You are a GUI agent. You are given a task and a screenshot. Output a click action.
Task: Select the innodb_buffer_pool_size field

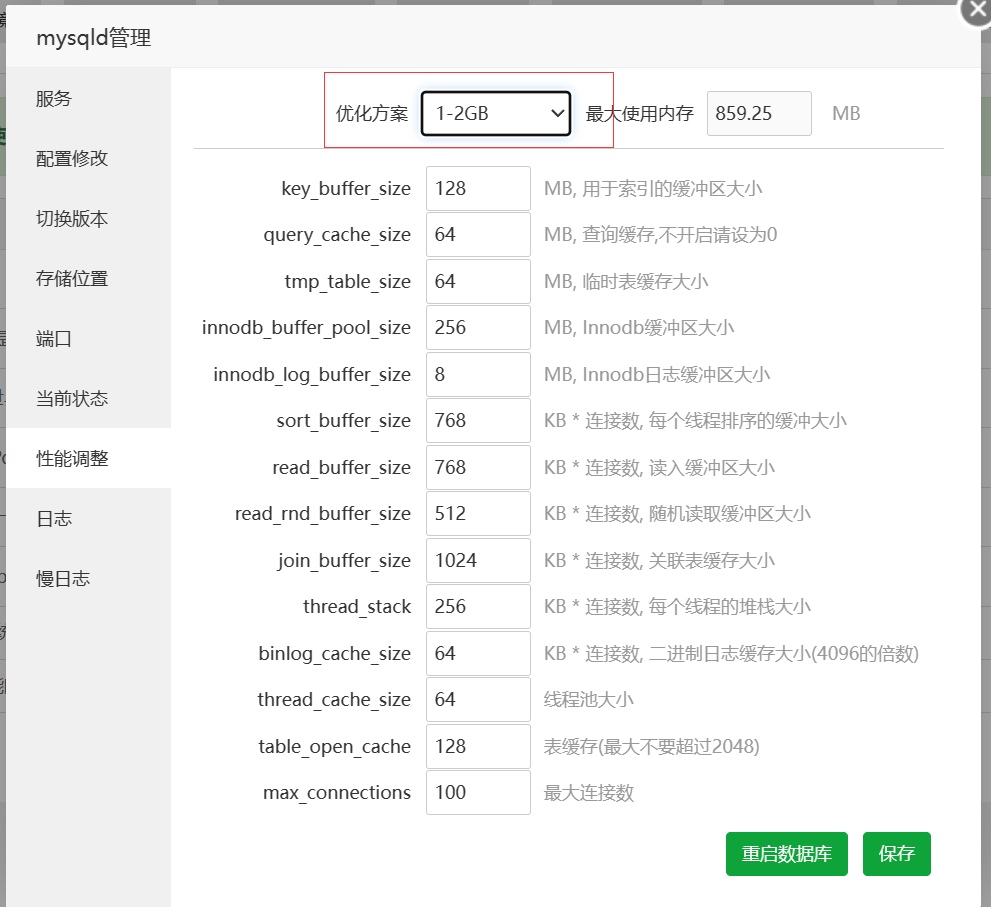tap(478, 327)
